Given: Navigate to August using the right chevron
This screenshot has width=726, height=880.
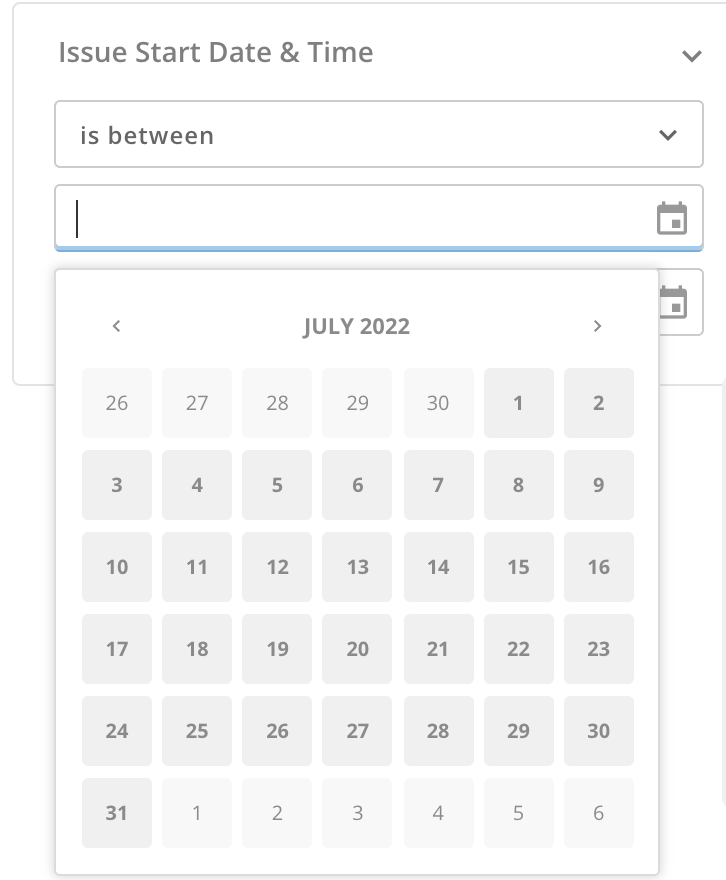Looking at the screenshot, I should click(x=597, y=326).
